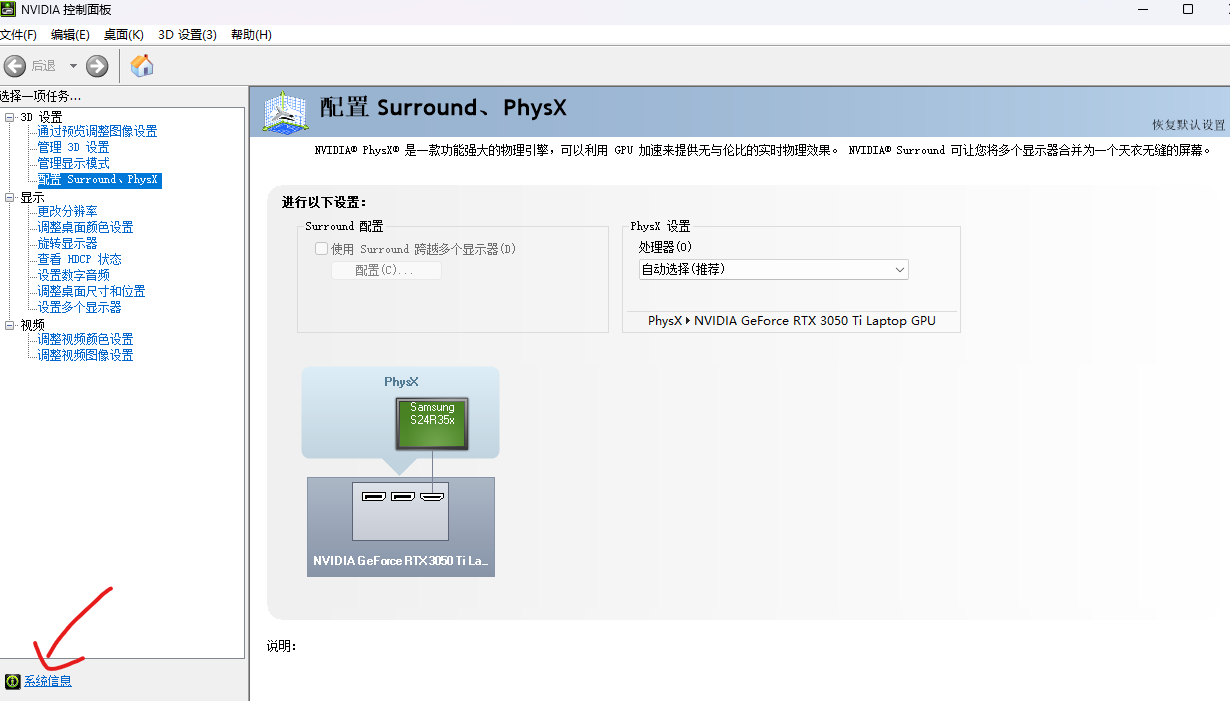The height and width of the screenshot is (701, 1230).
Task: Click 恢复默认设置 link
Action: tap(1188, 125)
